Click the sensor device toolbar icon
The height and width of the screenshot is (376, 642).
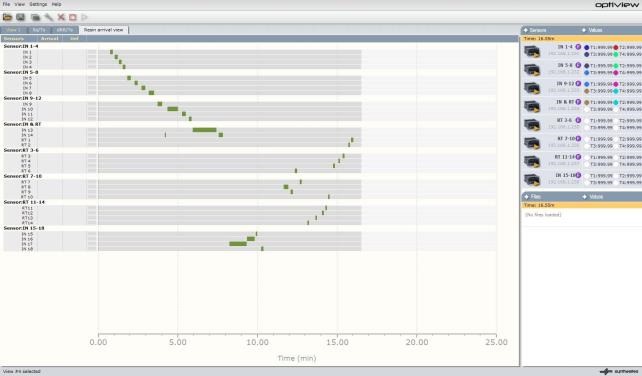pyautogui.click(x=36, y=17)
